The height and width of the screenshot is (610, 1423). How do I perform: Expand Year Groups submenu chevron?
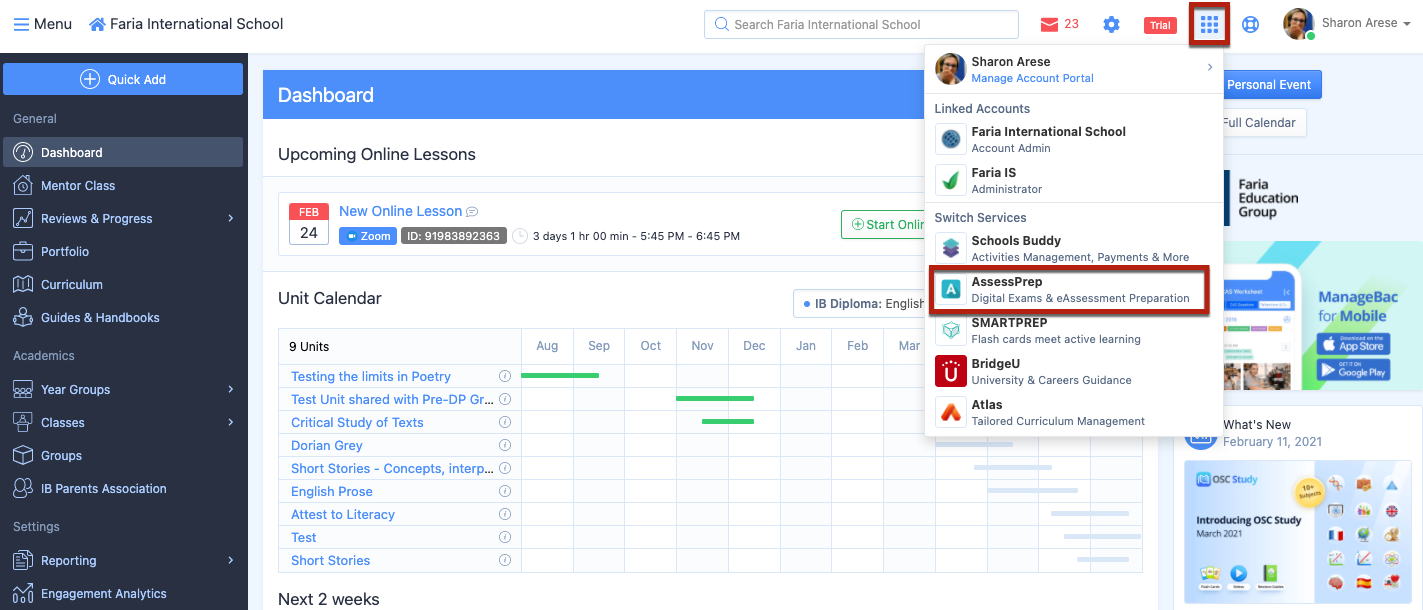[231, 389]
